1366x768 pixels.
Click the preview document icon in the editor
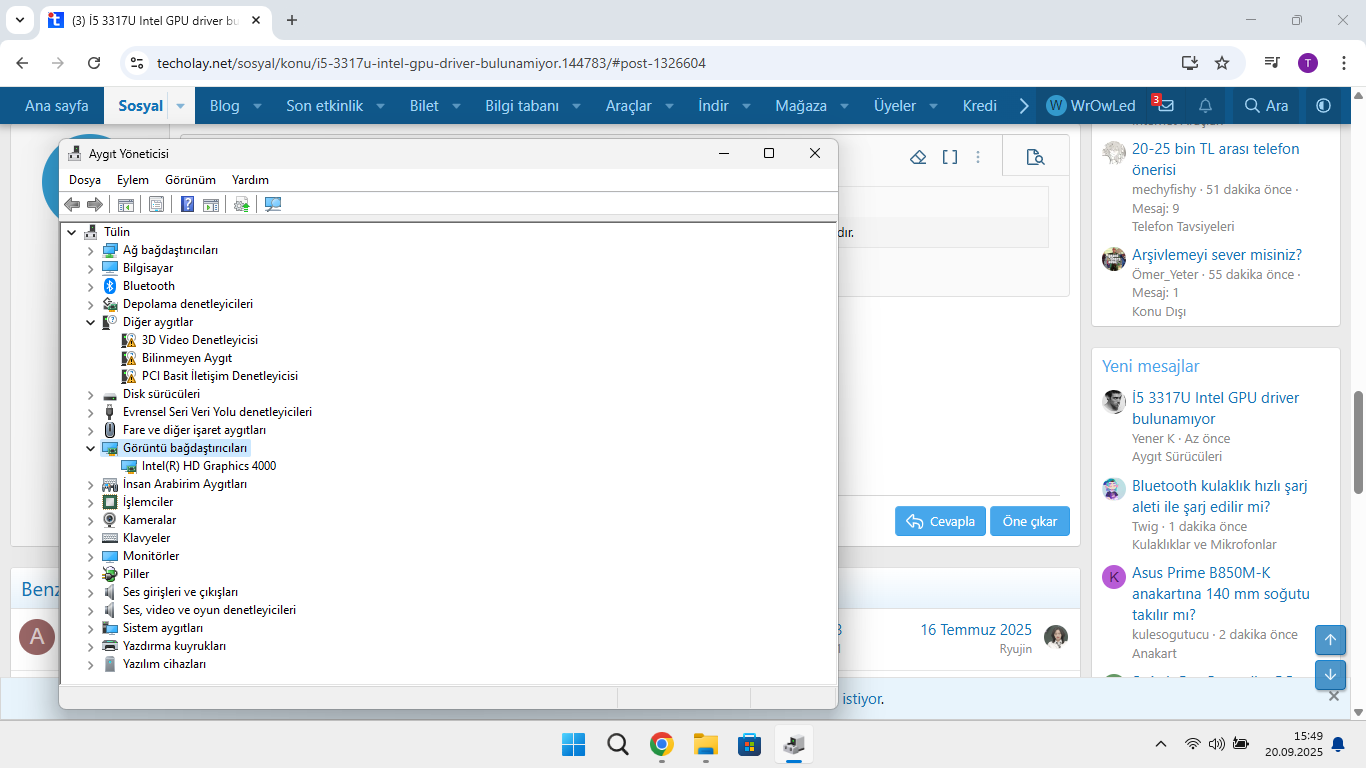coord(1035,157)
